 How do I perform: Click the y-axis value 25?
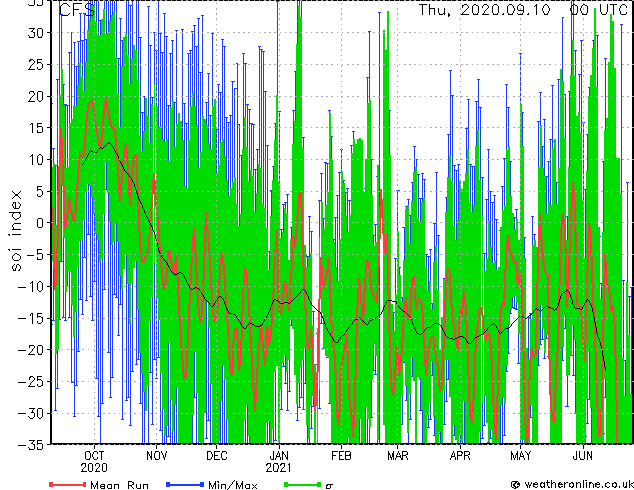(x=36, y=64)
